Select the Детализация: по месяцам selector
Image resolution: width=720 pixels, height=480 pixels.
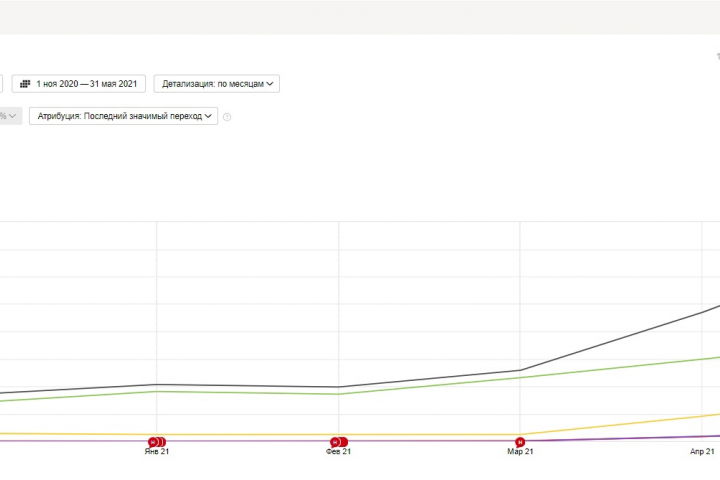(x=217, y=84)
